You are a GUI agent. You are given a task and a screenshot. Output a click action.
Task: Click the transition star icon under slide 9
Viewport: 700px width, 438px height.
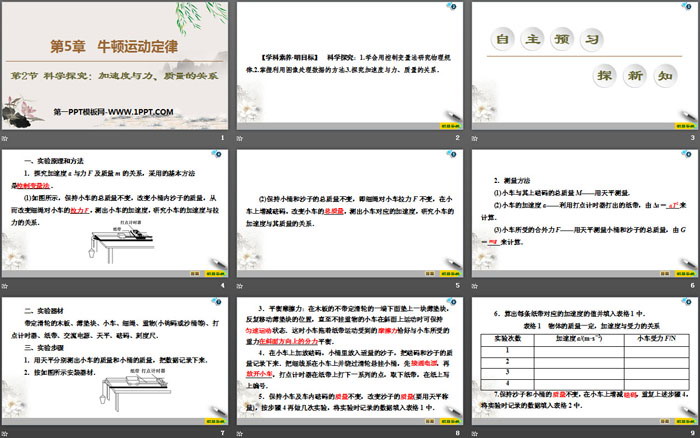tap(475, 433)
